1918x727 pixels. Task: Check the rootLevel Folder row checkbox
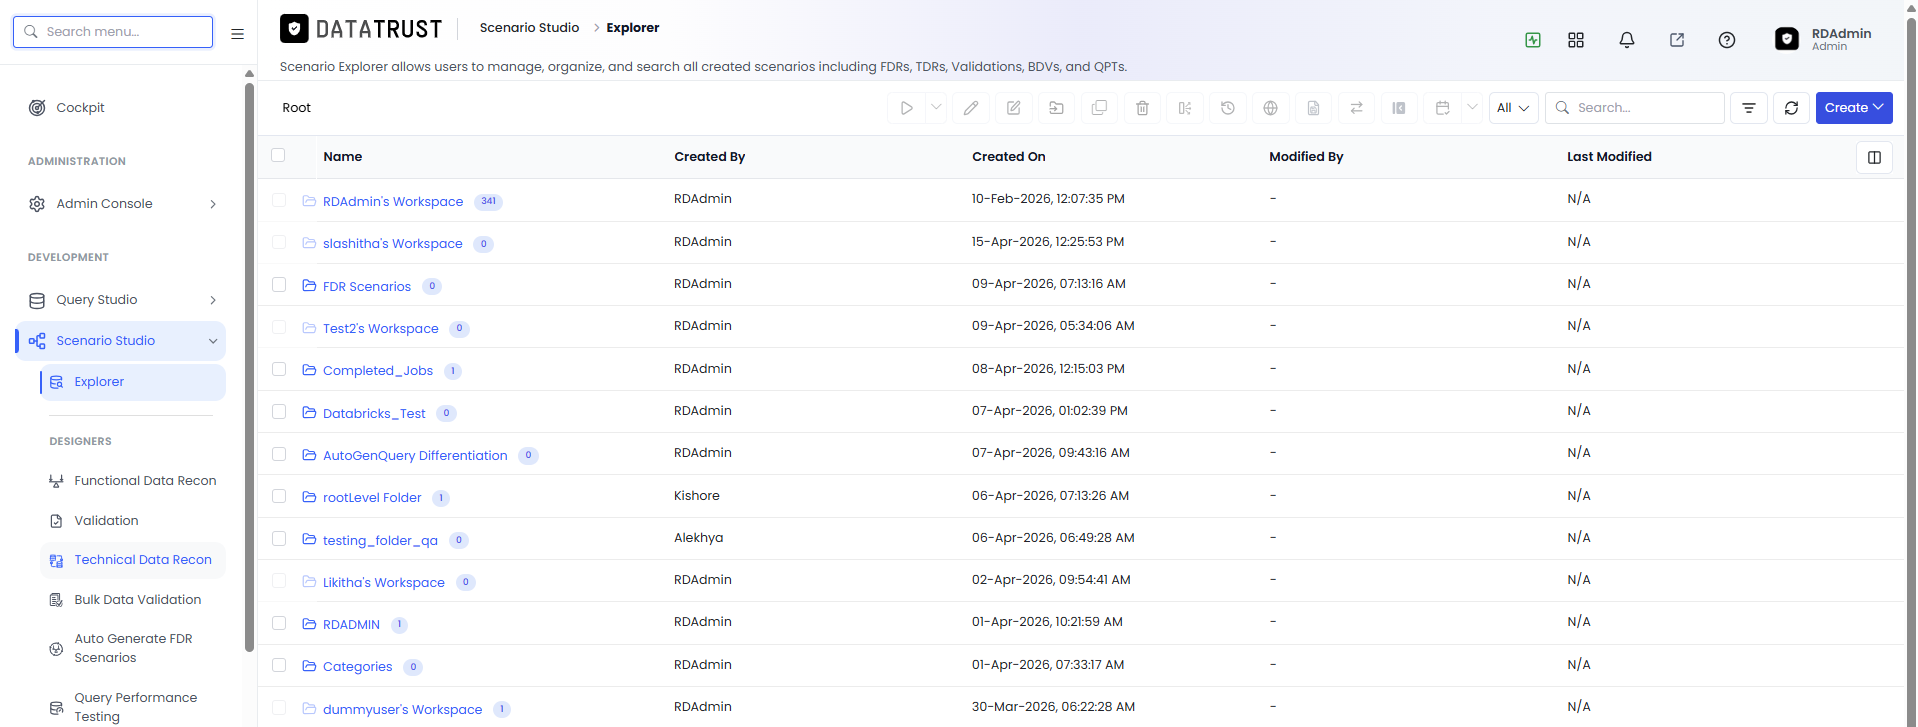(279, 496)
